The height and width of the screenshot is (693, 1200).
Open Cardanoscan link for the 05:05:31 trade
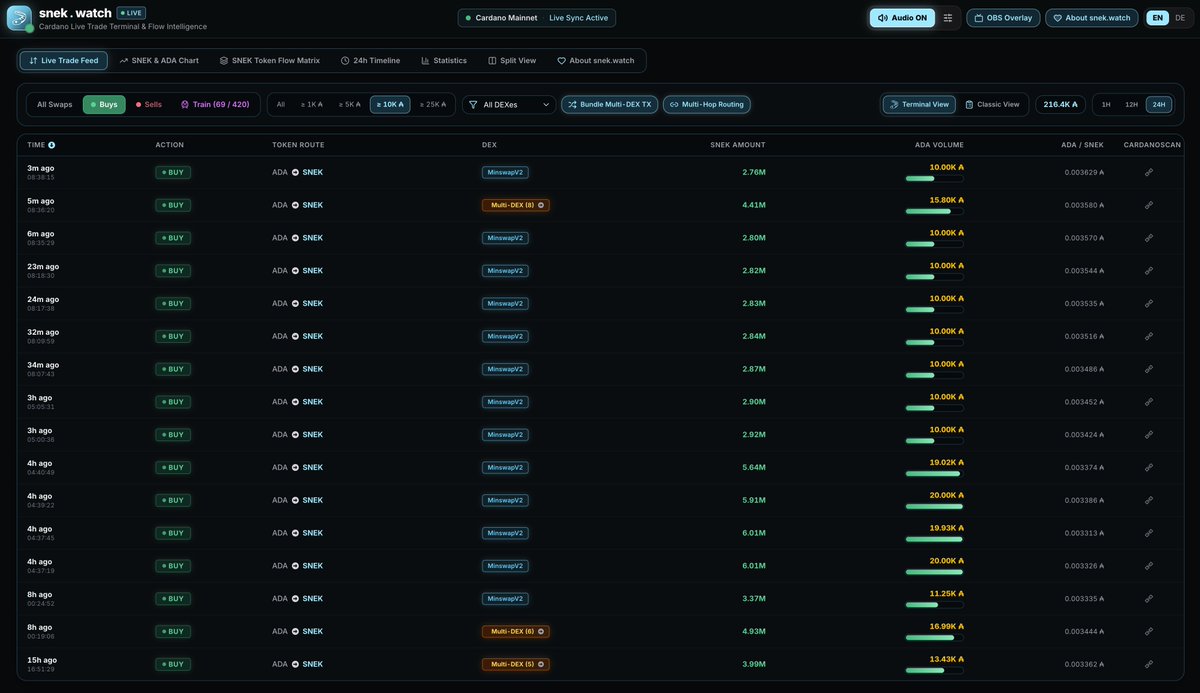(1149, 402)
